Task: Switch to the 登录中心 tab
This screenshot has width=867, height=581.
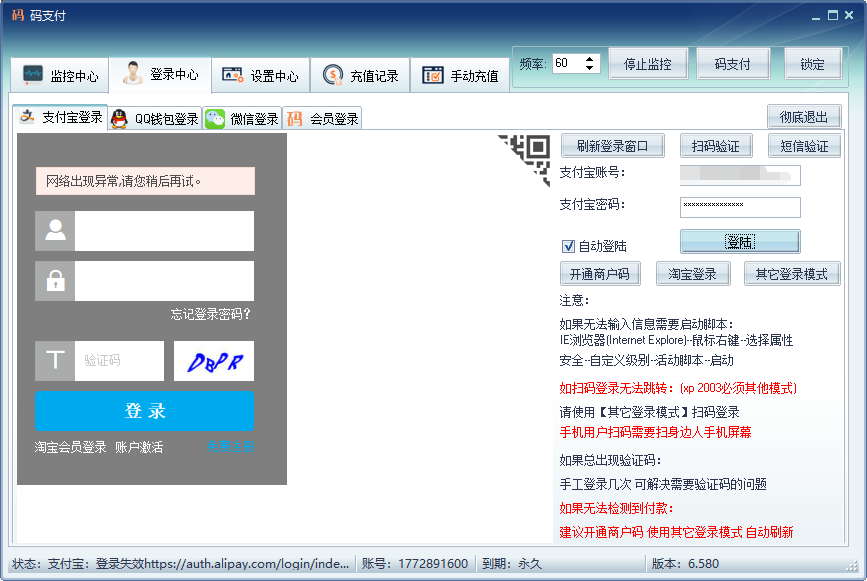Action: point(160,74)
